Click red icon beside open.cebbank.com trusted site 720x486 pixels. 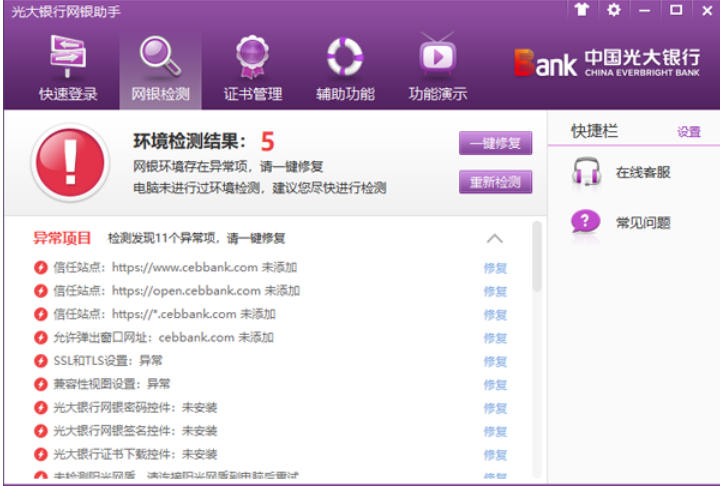pos(41,291)
